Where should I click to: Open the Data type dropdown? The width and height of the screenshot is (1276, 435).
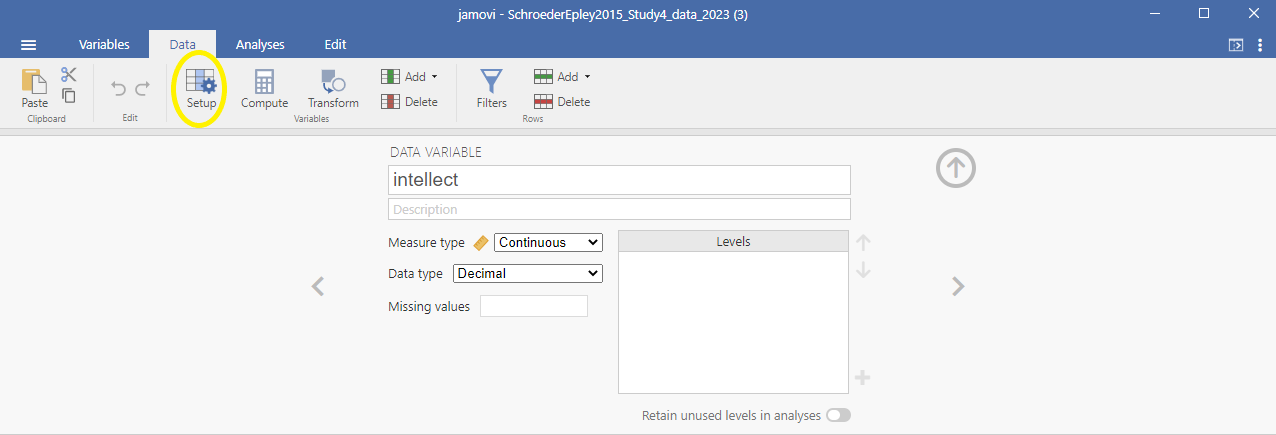pyautogui.click(x=528, y=273)
